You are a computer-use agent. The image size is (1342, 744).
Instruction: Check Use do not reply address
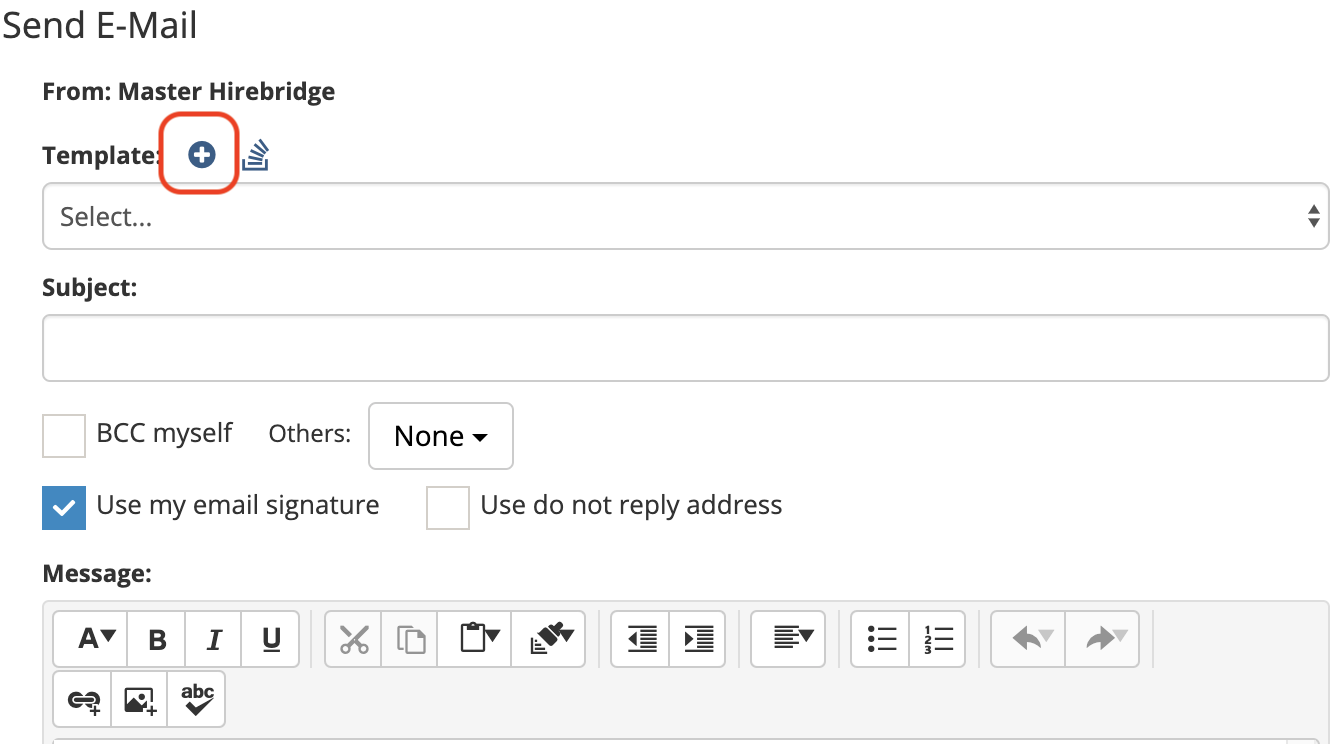click(448, 507)
